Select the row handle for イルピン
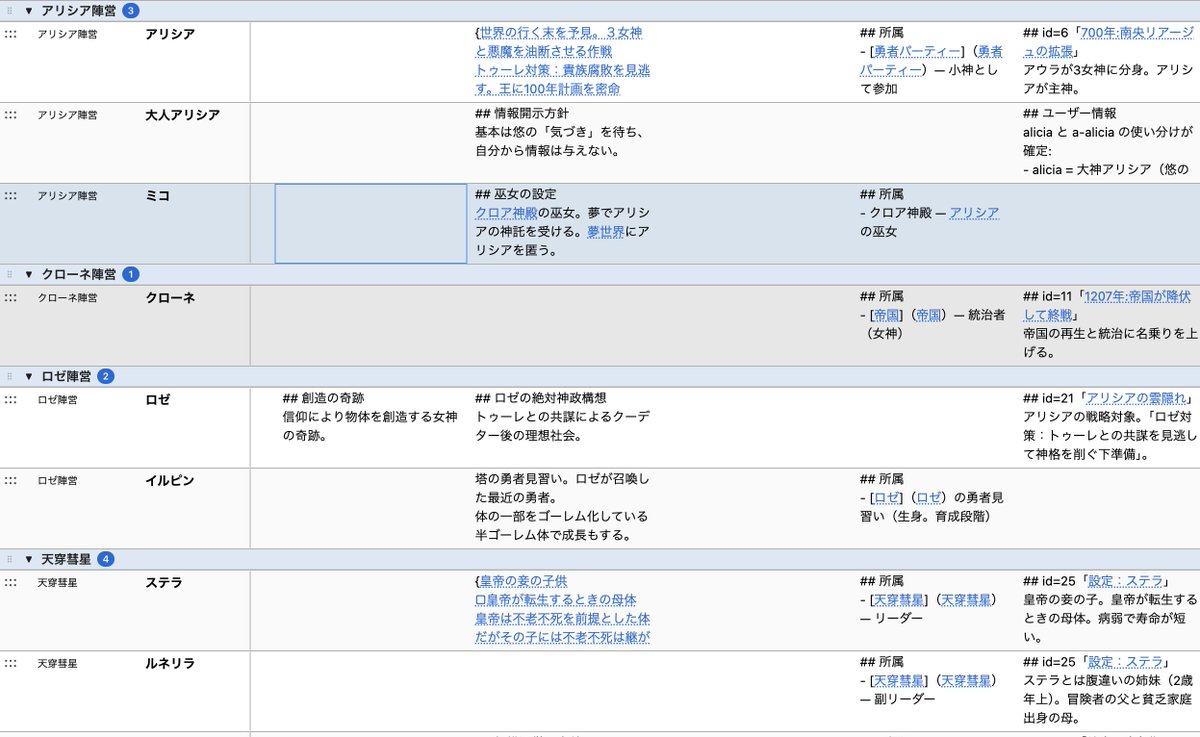The width and height of the screenshot is (1200, 737). [10, 481]
